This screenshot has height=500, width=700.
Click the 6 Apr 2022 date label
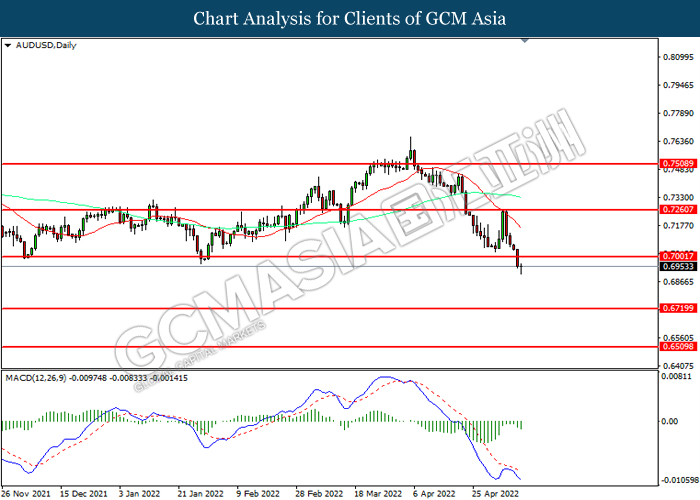[434, 494]
